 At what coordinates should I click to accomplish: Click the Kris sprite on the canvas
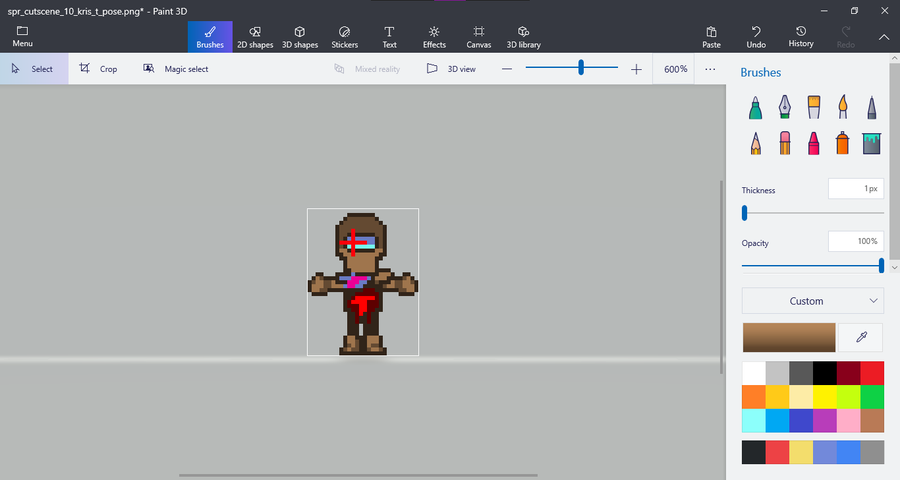pyautogui.click(x=363, y=284)
